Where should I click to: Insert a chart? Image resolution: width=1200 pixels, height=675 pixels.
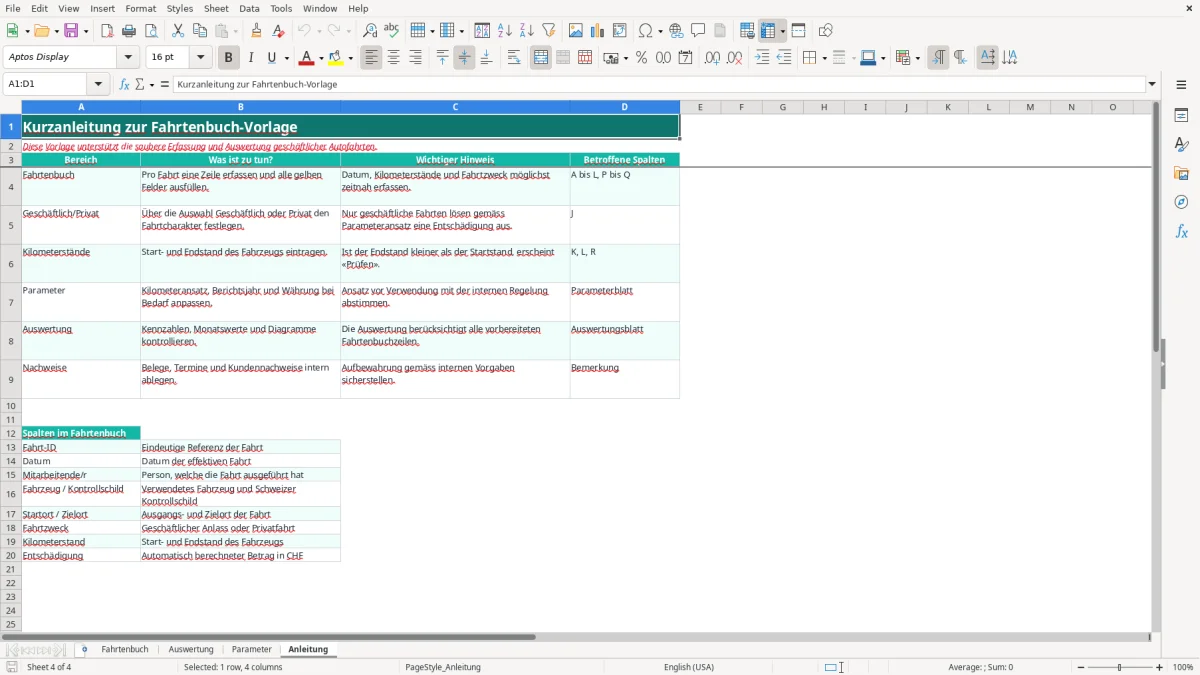click(598, 31)
